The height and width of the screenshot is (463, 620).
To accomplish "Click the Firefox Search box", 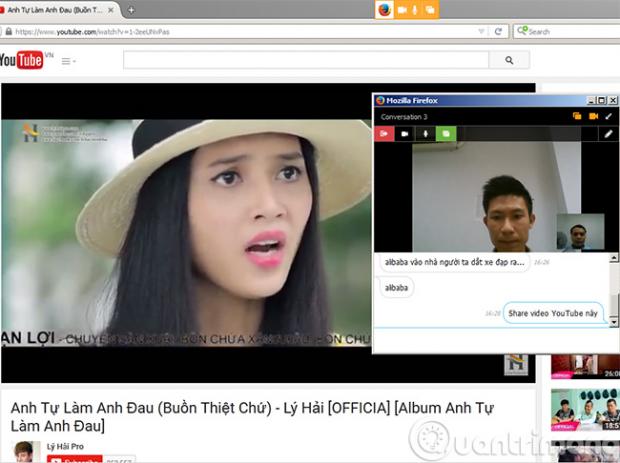I will [567, 32].
